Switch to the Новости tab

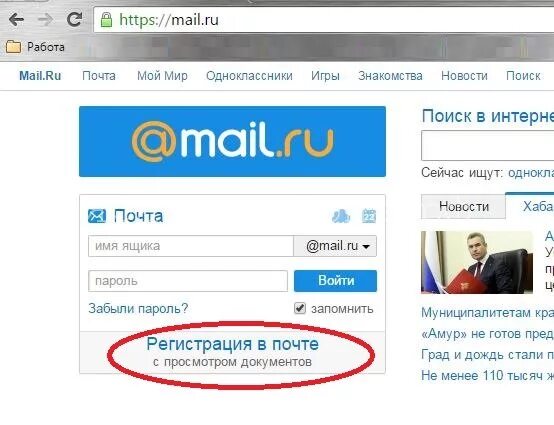click(x=464, y=206)
